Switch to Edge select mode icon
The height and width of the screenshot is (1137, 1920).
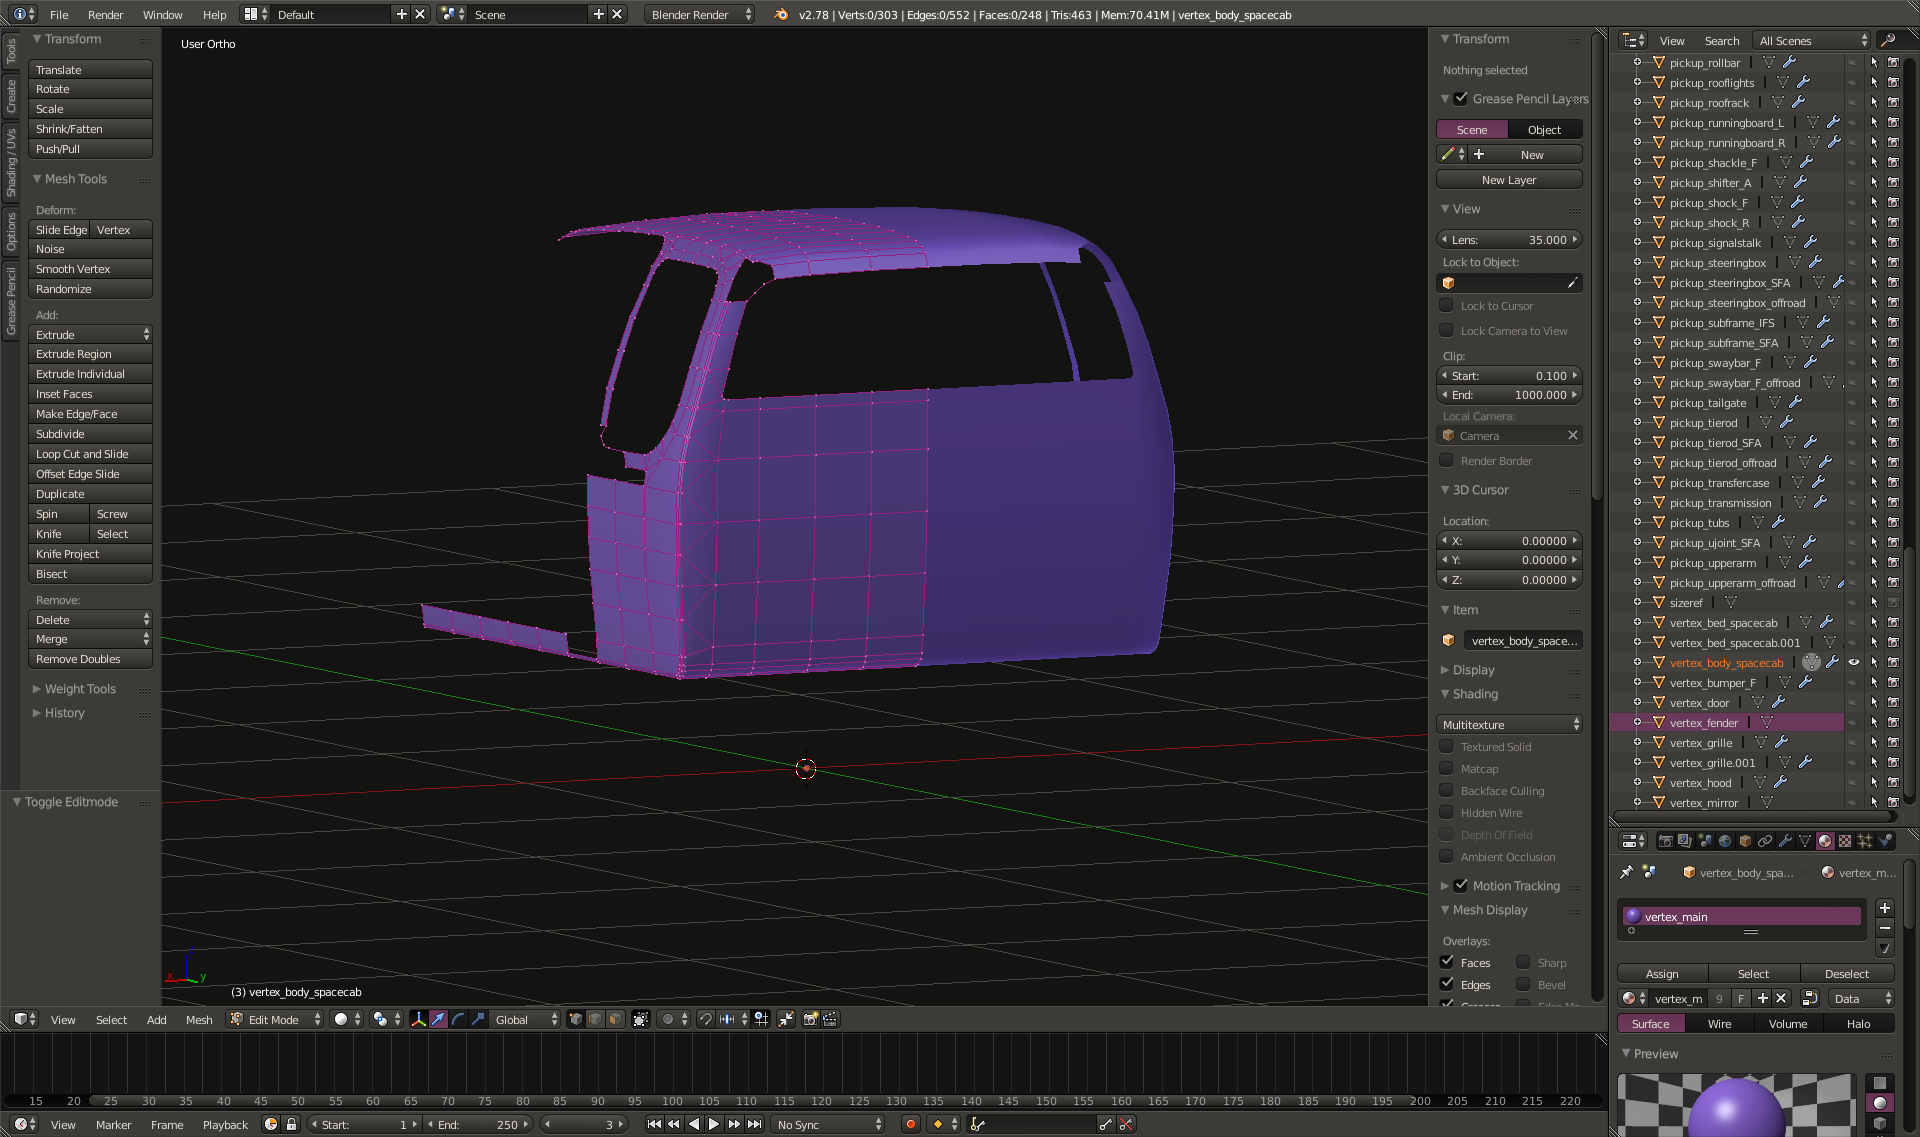(x=595, y=1019)
